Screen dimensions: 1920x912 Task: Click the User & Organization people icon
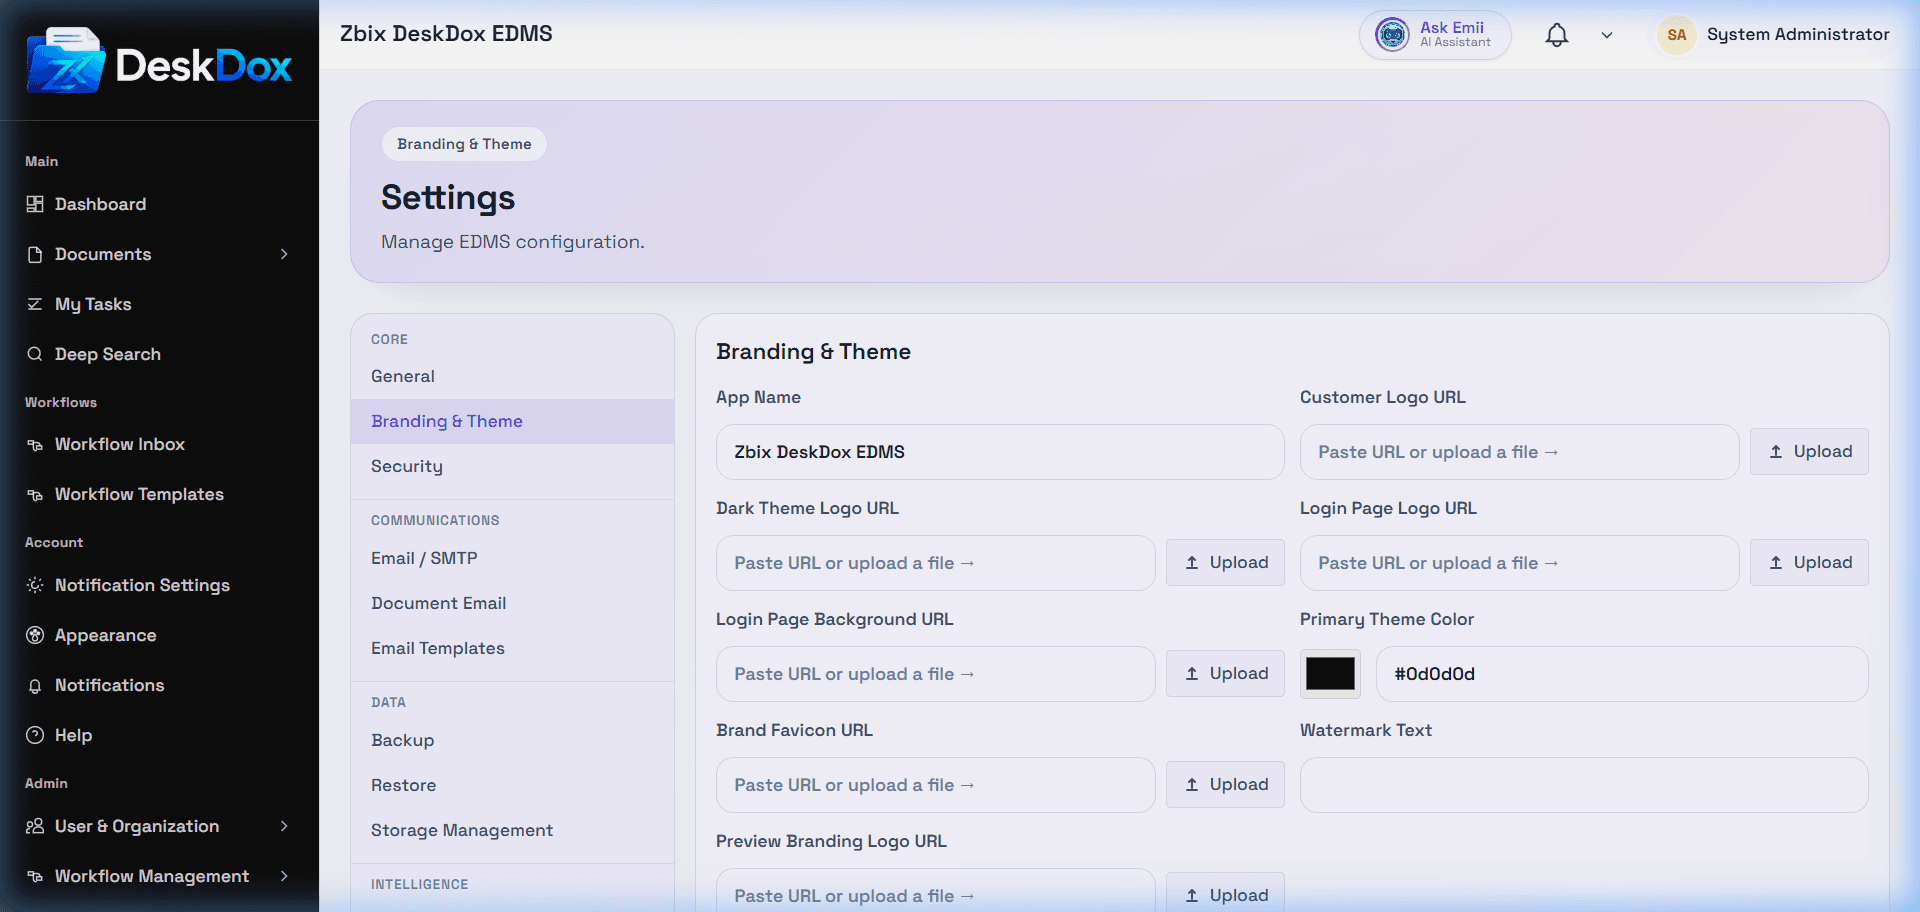pyautogui.click(x=35, y=826)
